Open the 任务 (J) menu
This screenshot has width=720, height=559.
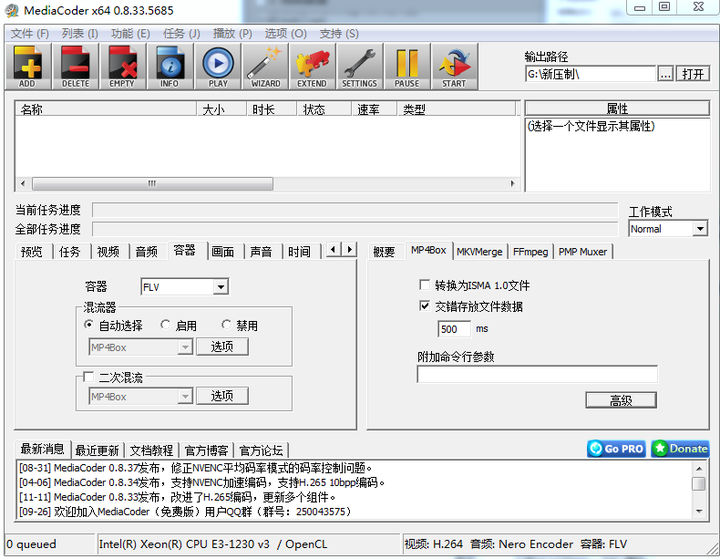[x=181, y=34]
